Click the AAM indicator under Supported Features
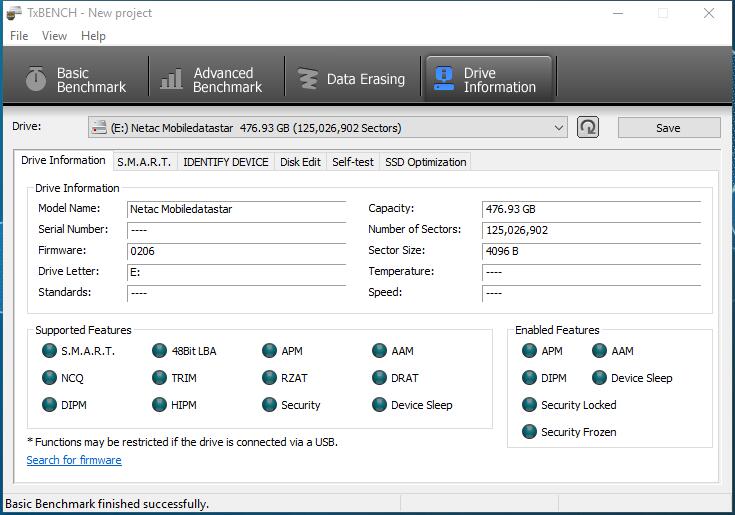Screen dimensions: 735x515 click(379, 351)
